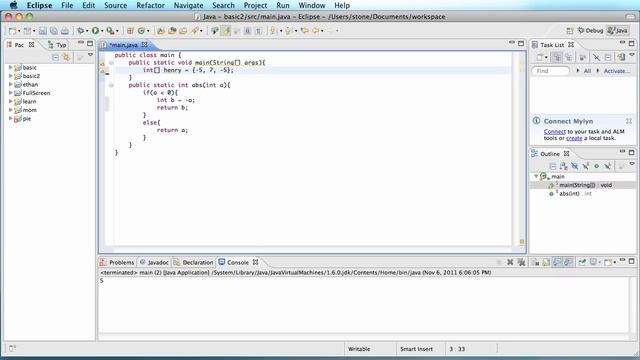This screenshot has height=360, width=640.
Task: Expand the pie project
Action: coord(11,118)
